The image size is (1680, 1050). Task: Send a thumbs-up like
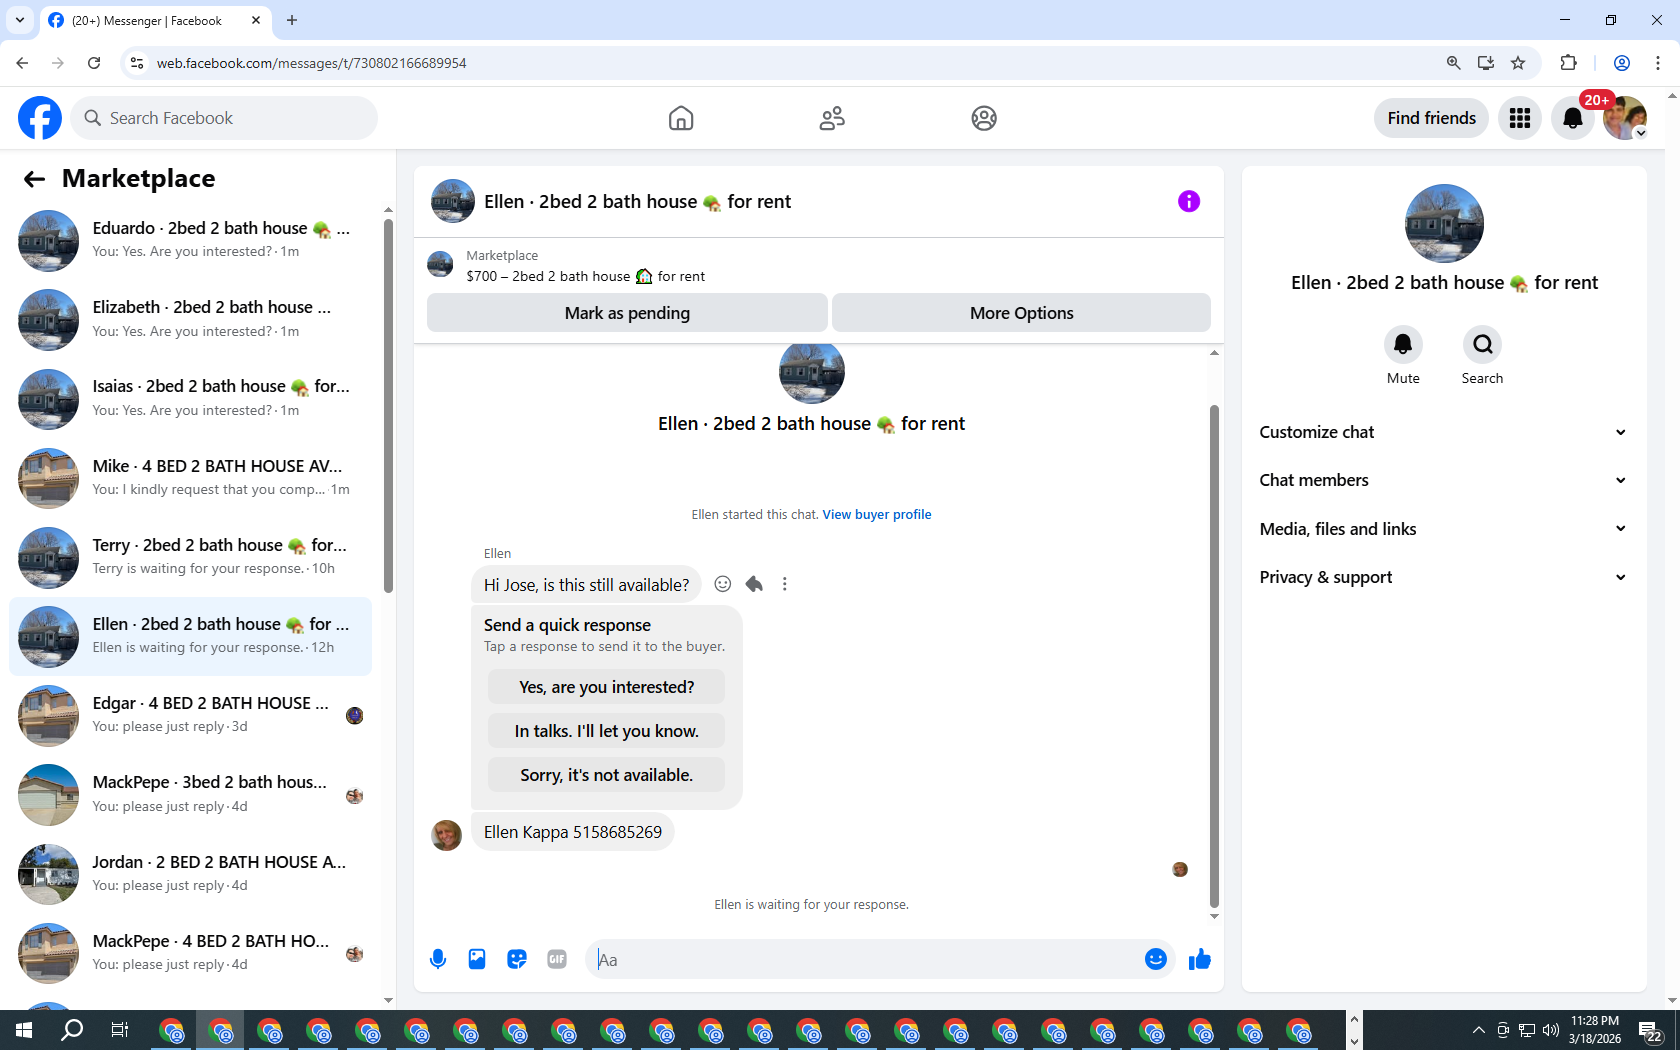pos(1200,960)
